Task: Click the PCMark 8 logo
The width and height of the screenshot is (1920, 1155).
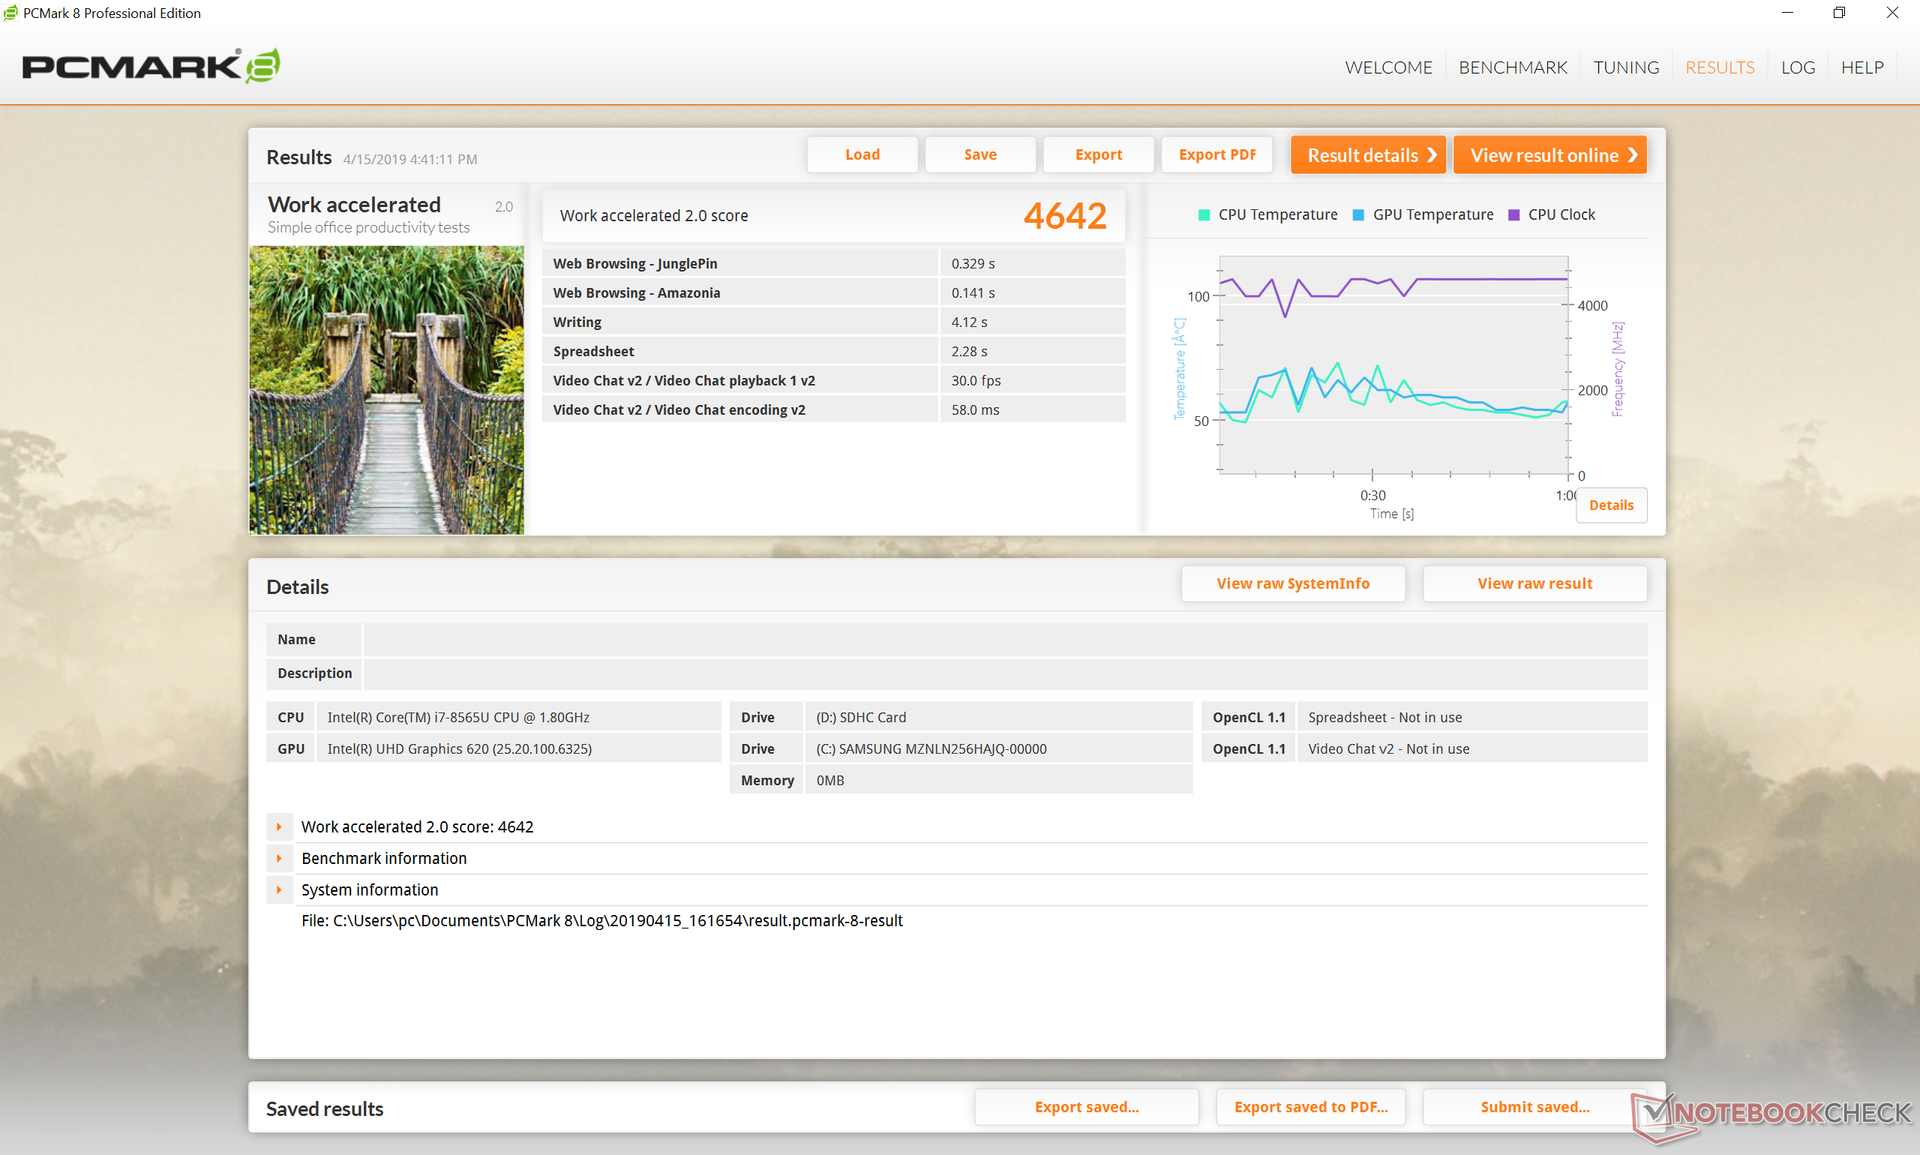Action: [x=150, y=66]
